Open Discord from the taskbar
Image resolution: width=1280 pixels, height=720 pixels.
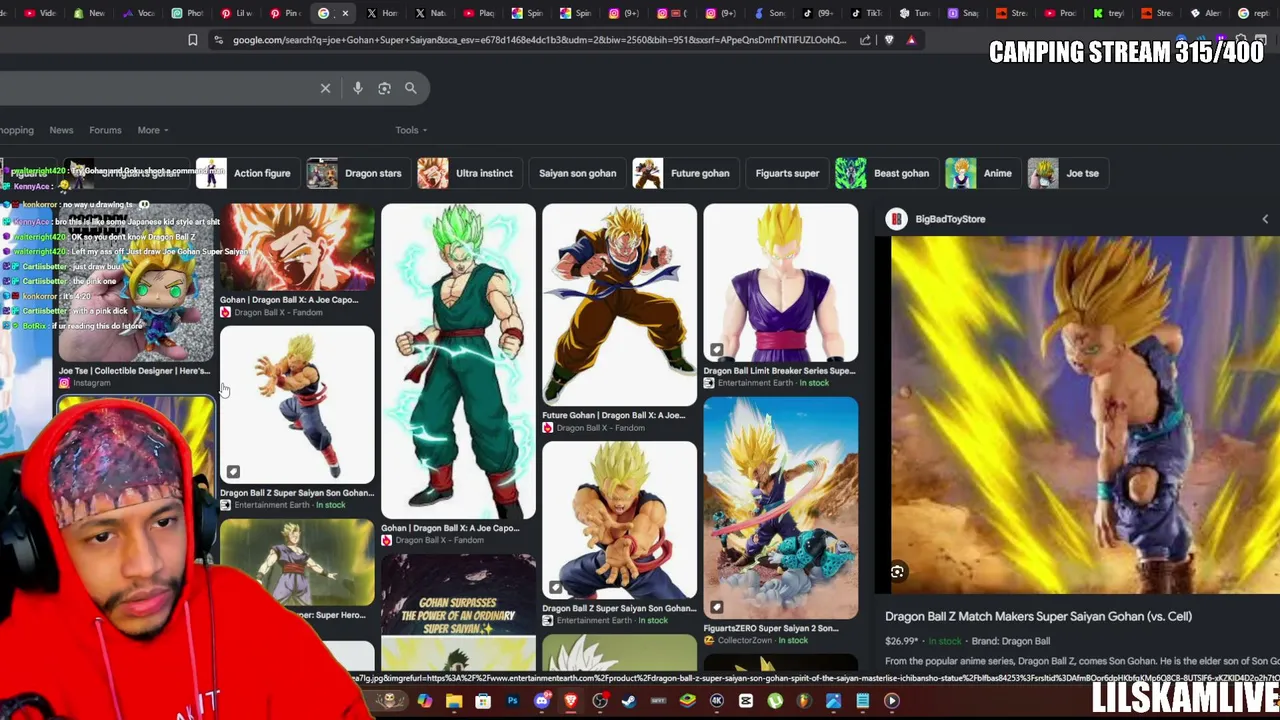click(542, 701)
